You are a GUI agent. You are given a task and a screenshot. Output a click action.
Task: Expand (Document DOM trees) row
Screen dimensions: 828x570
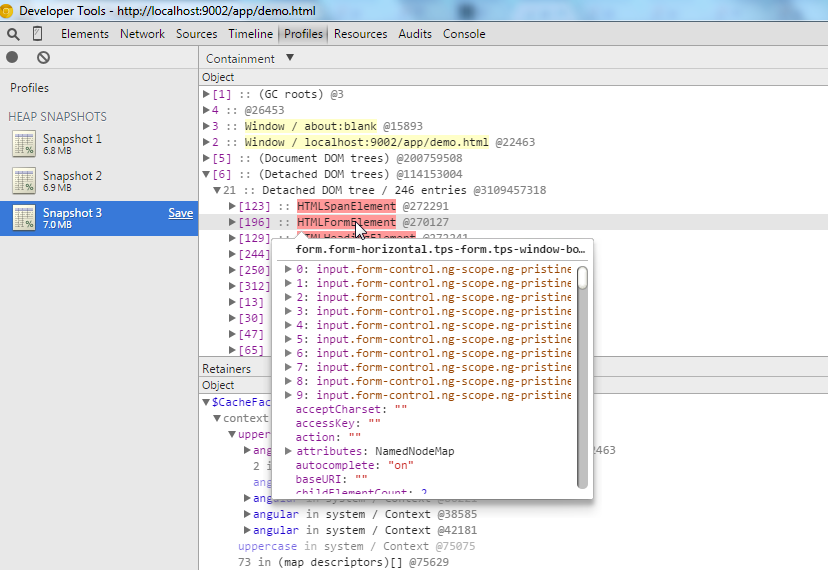(206, 157)
